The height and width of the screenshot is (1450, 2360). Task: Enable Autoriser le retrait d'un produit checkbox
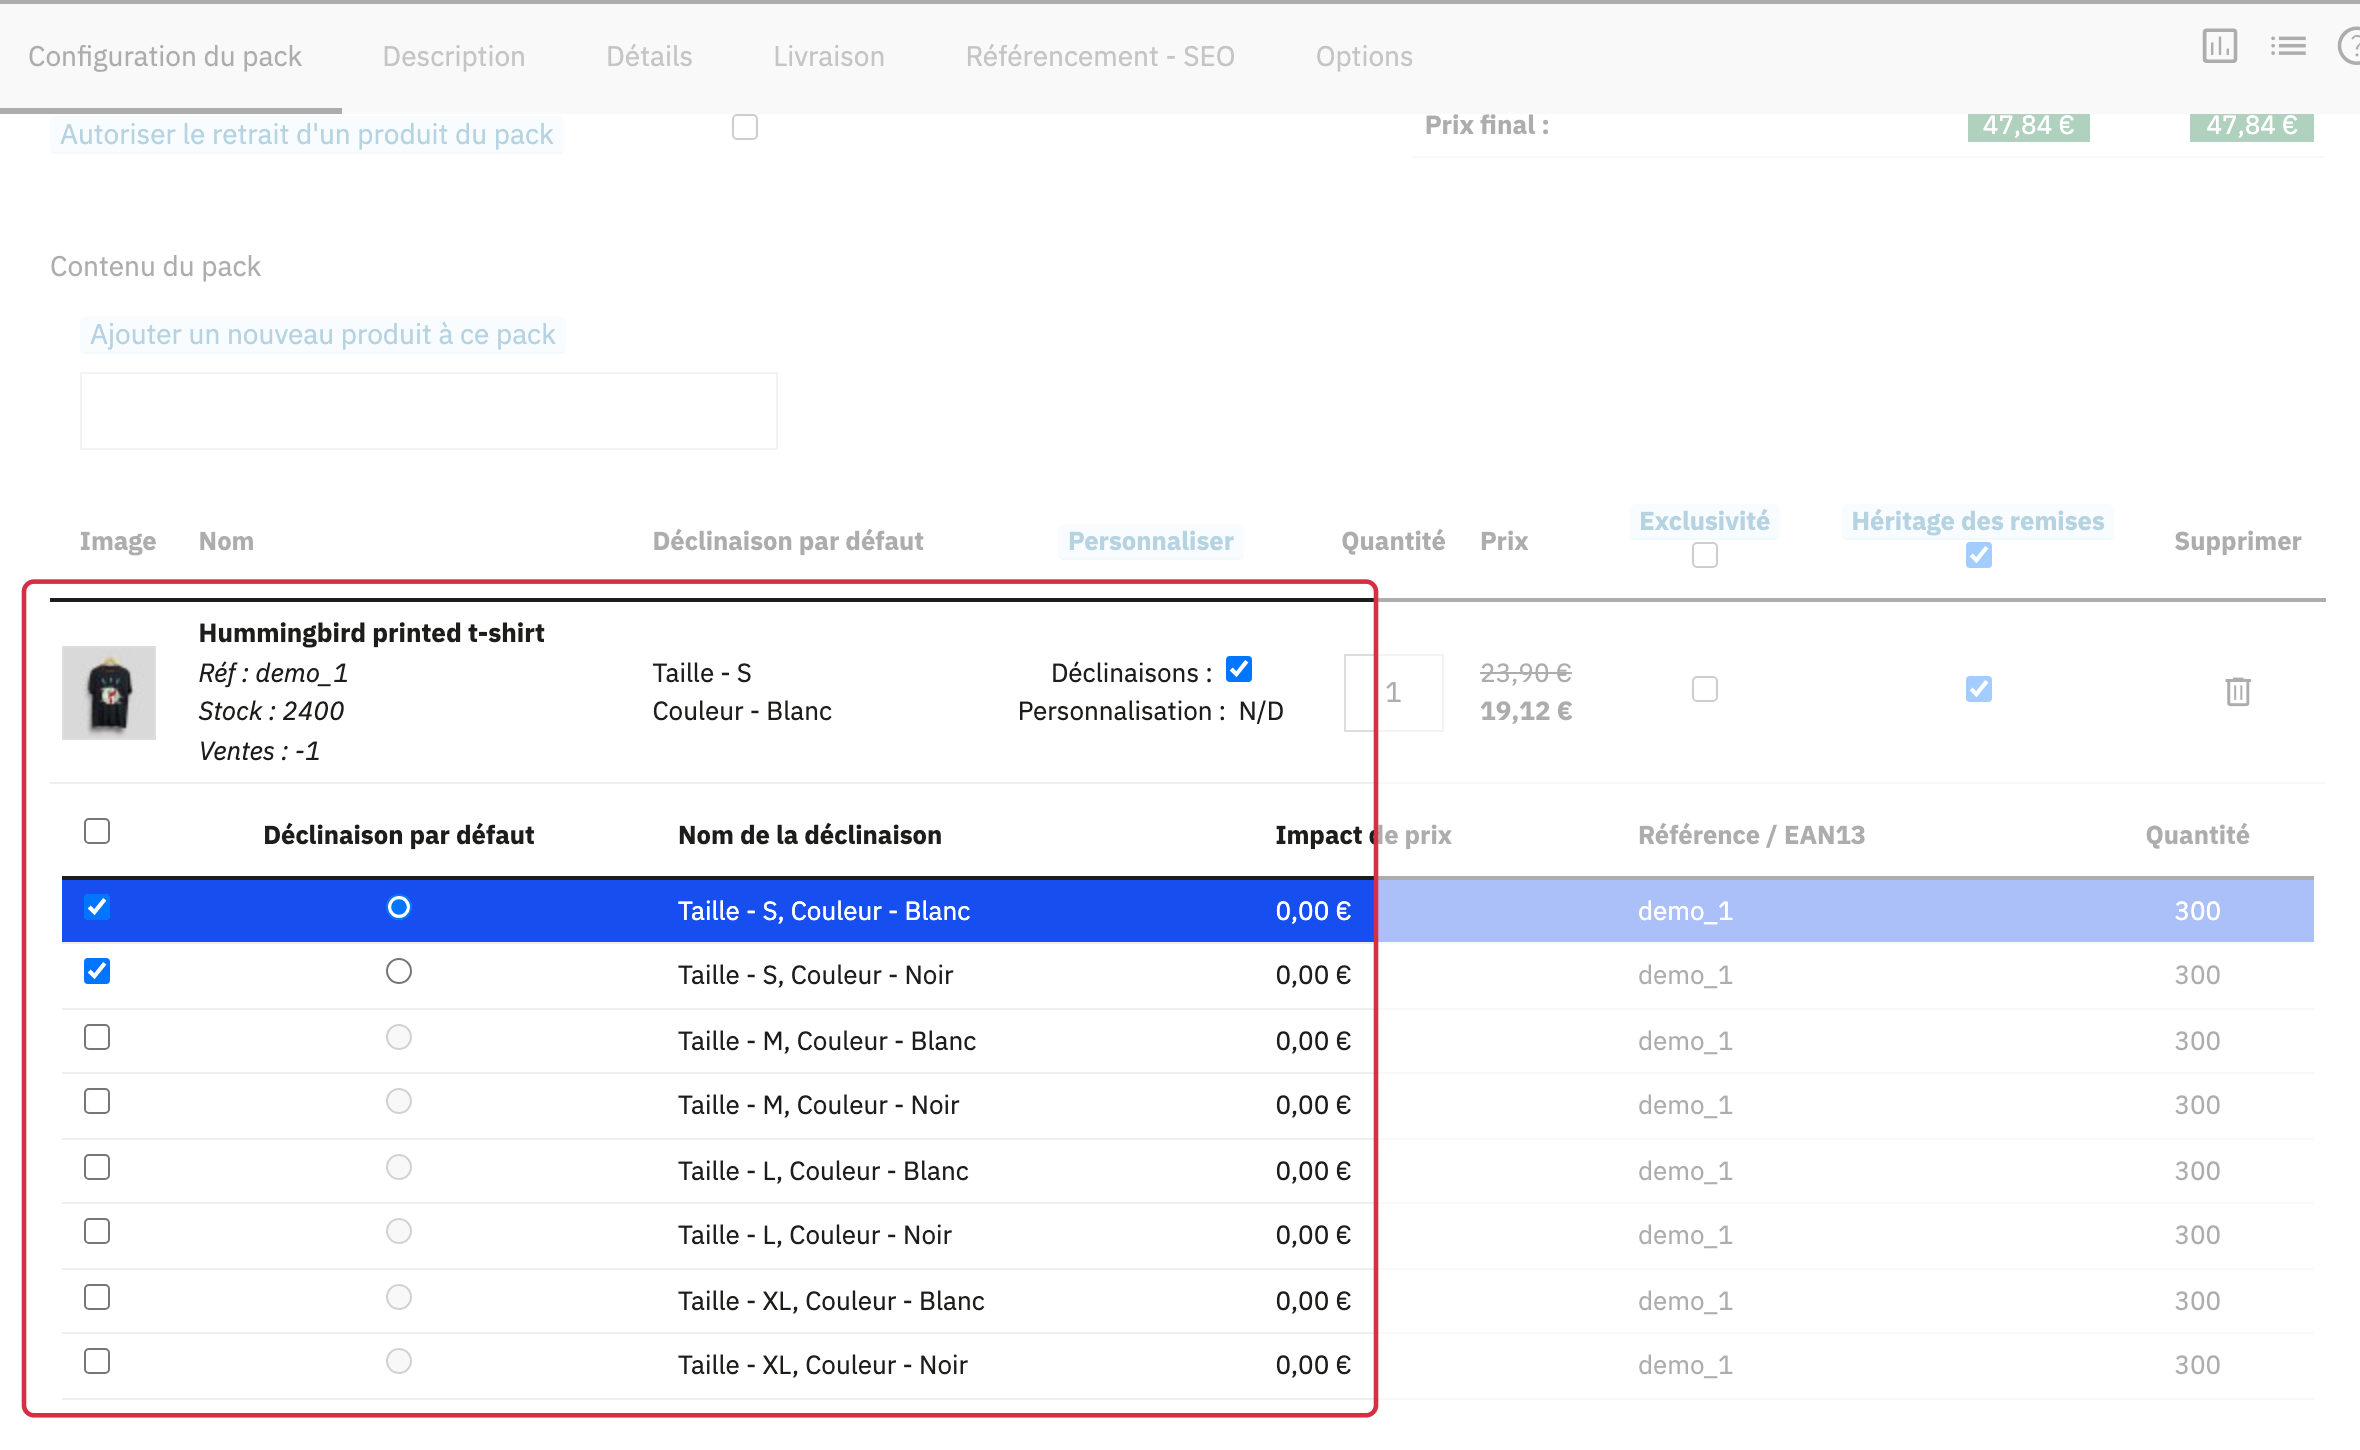(x=745, y=127)
